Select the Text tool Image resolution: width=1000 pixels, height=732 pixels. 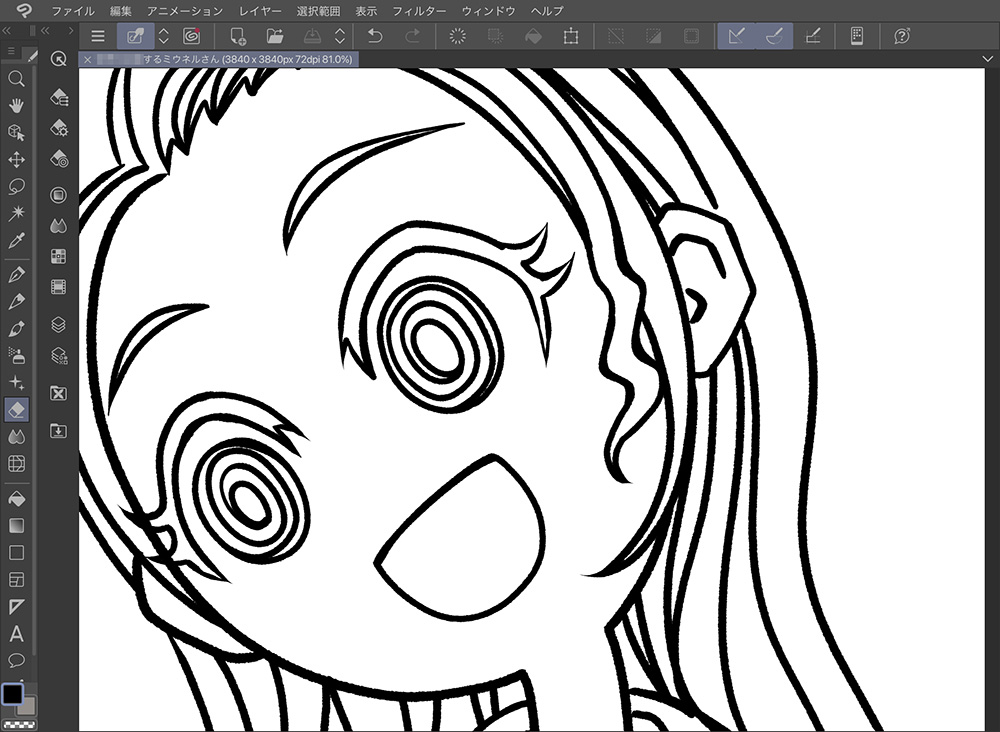17,634
